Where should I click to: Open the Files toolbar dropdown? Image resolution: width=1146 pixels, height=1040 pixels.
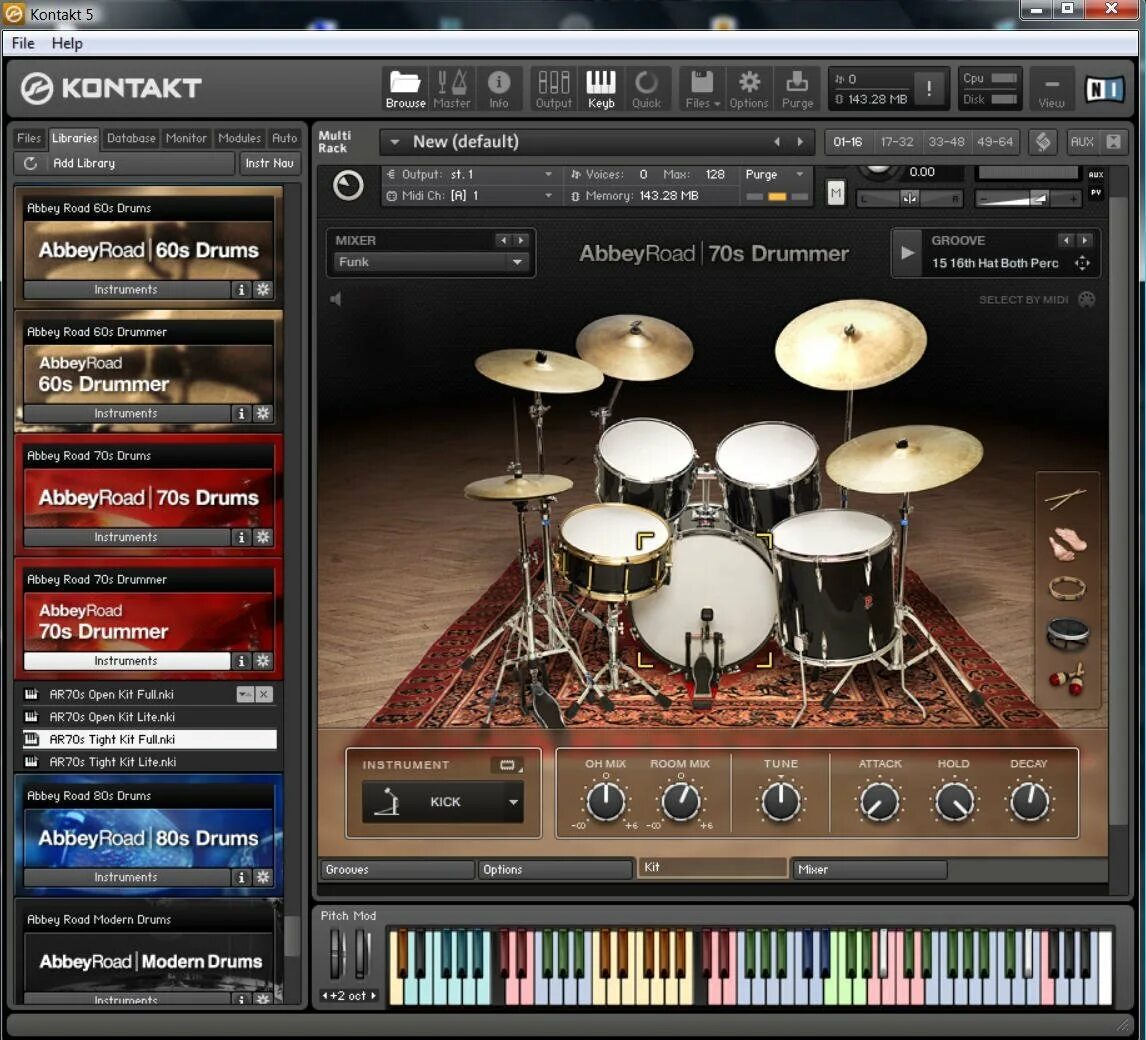point(702,88)
